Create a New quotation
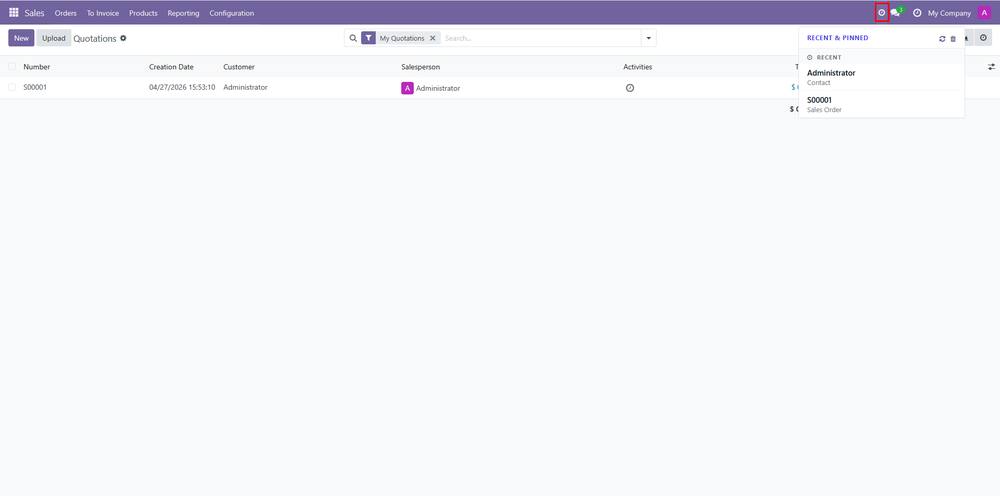The width and height of the screenshot is (1000, 496). pos(21,38)
